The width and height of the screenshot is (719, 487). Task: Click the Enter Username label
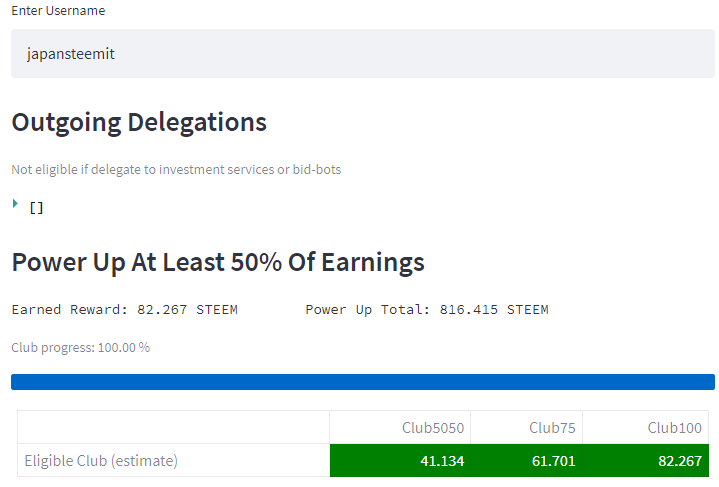(58, 11)
